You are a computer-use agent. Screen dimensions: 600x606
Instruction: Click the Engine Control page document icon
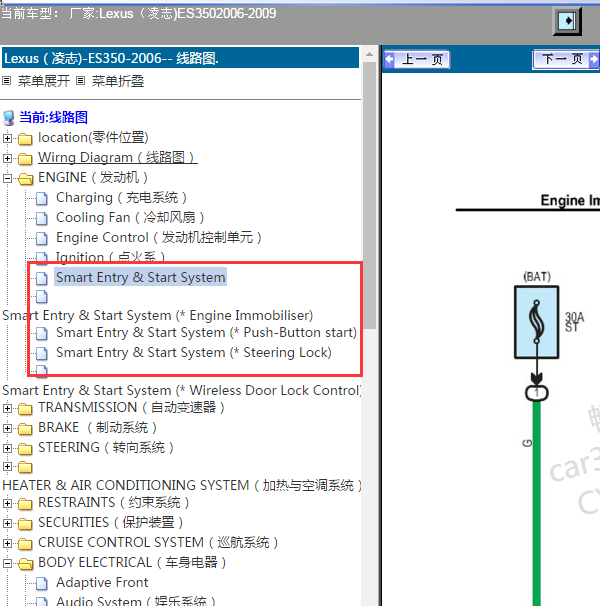coord(42,239)
